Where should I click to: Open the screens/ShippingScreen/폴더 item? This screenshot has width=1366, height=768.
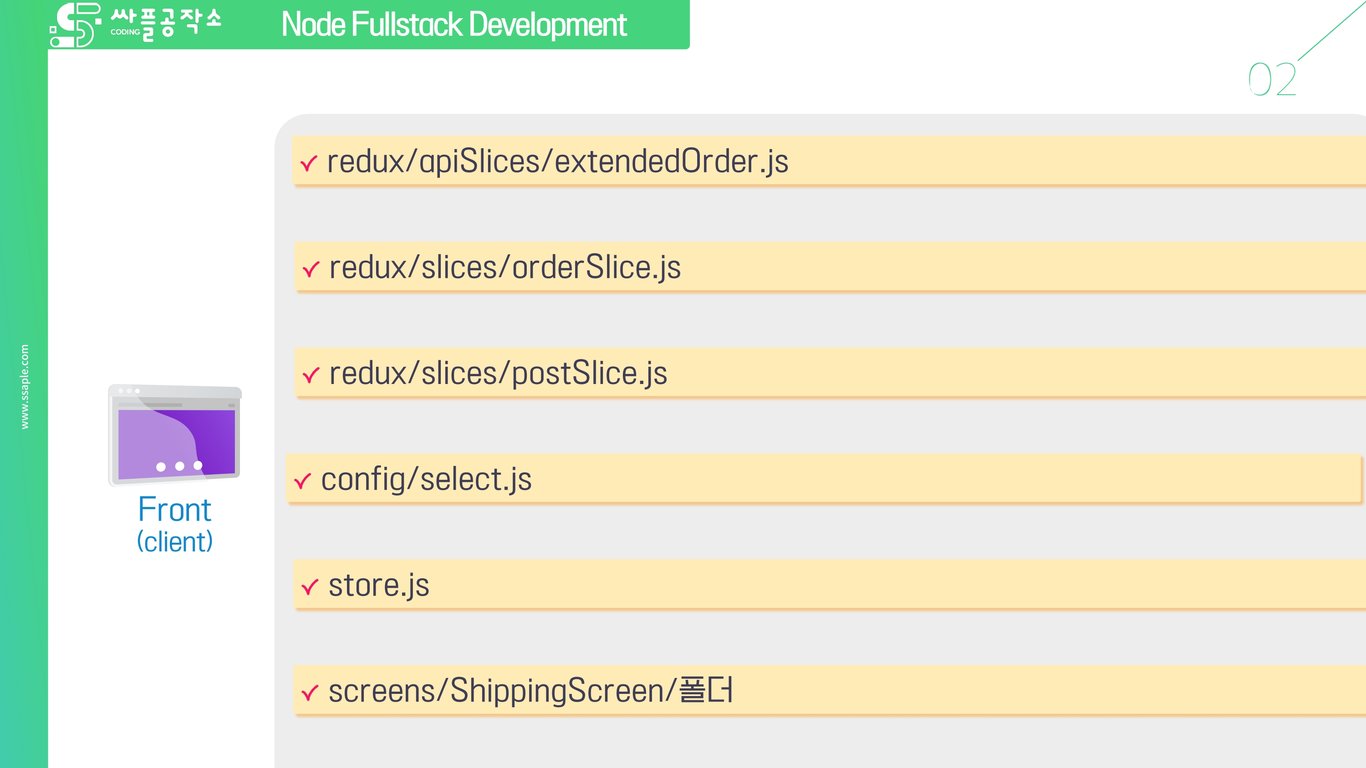point(530,692)
